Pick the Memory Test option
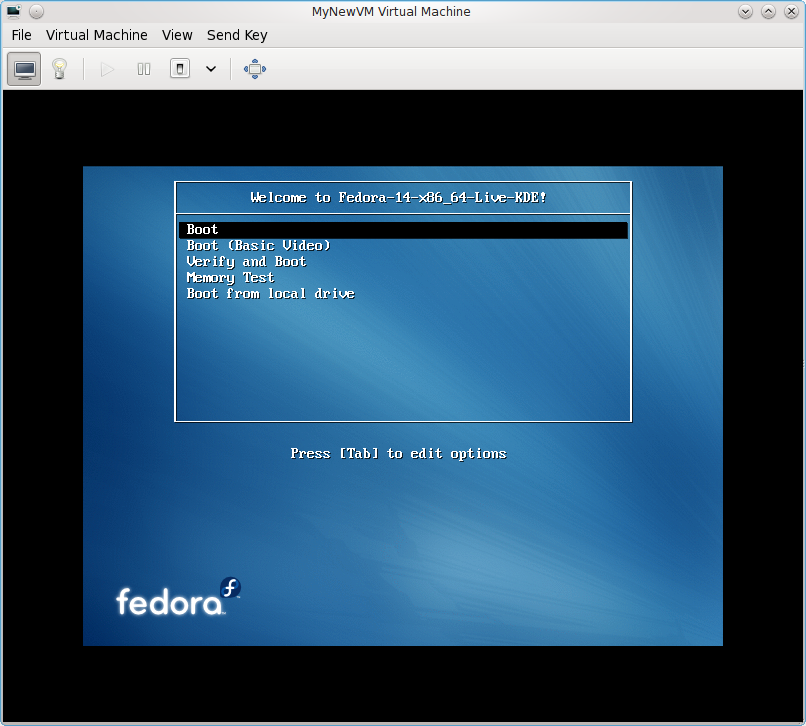This screenshot has width=806, height=726. tap(230, 278)
